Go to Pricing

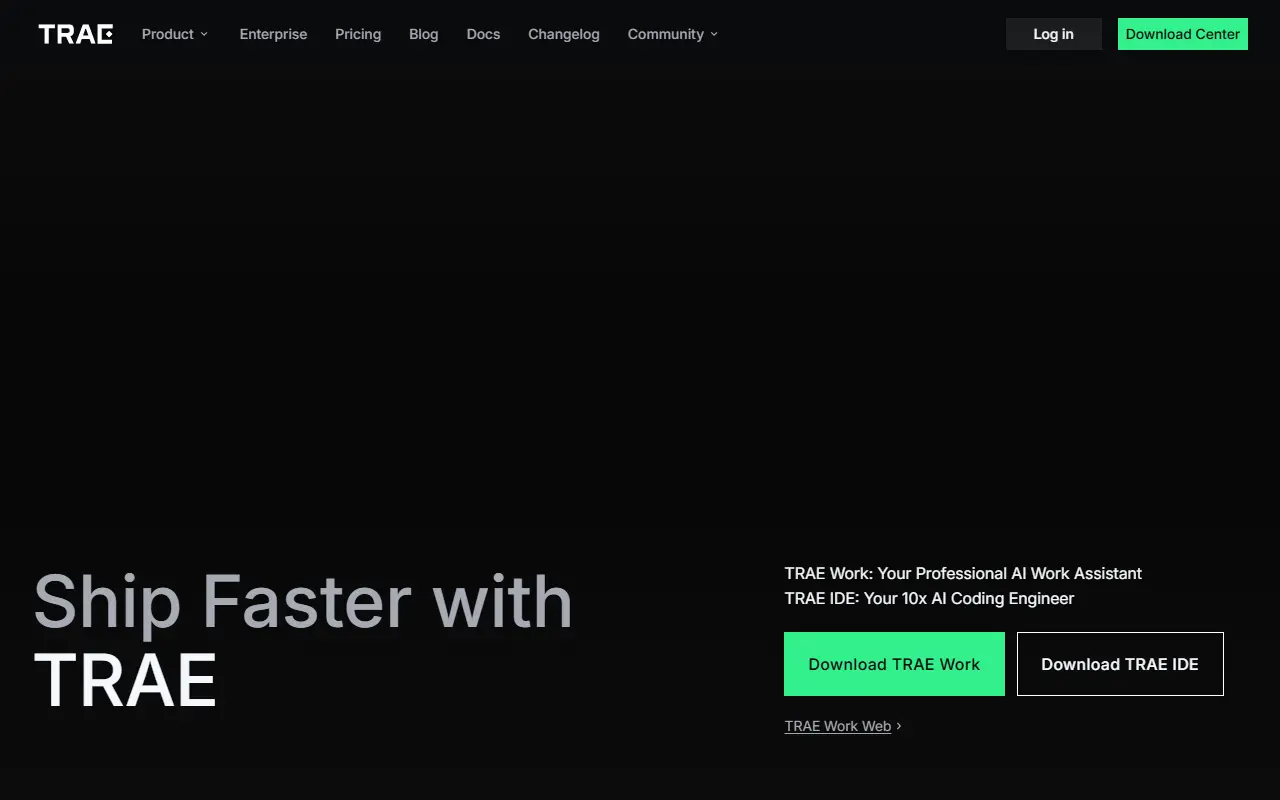pos(358,34)
